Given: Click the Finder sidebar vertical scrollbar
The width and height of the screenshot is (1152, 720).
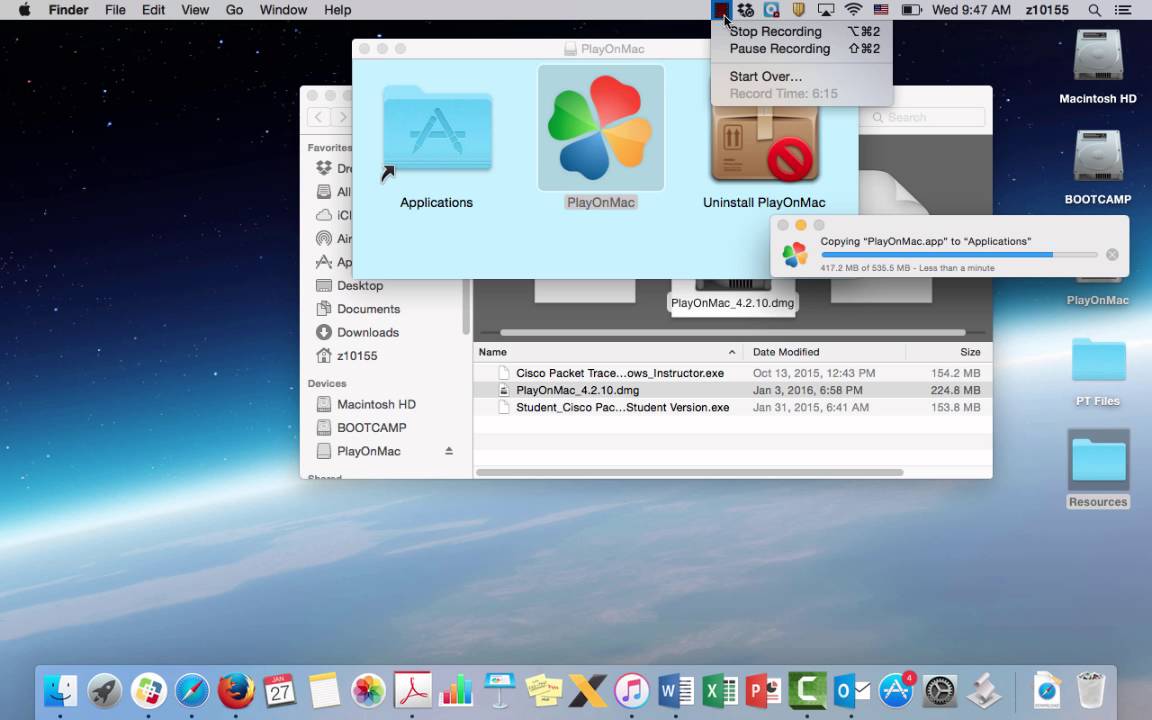Looking at the screenshot, I should (466, 306).
